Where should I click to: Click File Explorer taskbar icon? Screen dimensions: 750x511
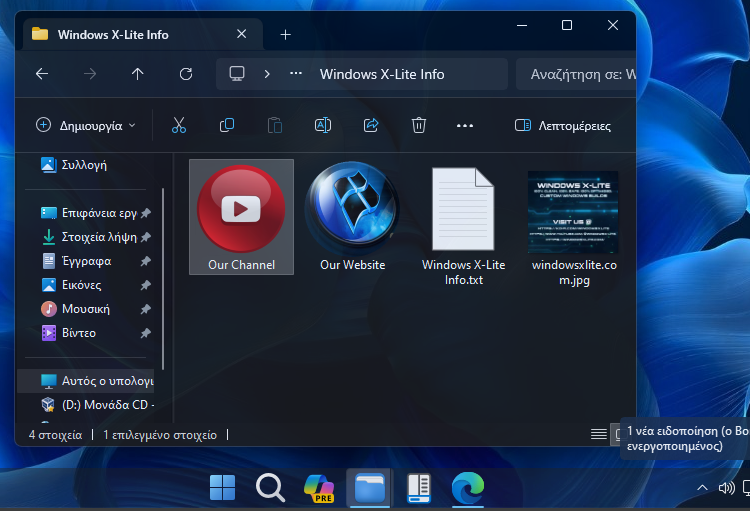pyautogui.click(x=369, y=488)
